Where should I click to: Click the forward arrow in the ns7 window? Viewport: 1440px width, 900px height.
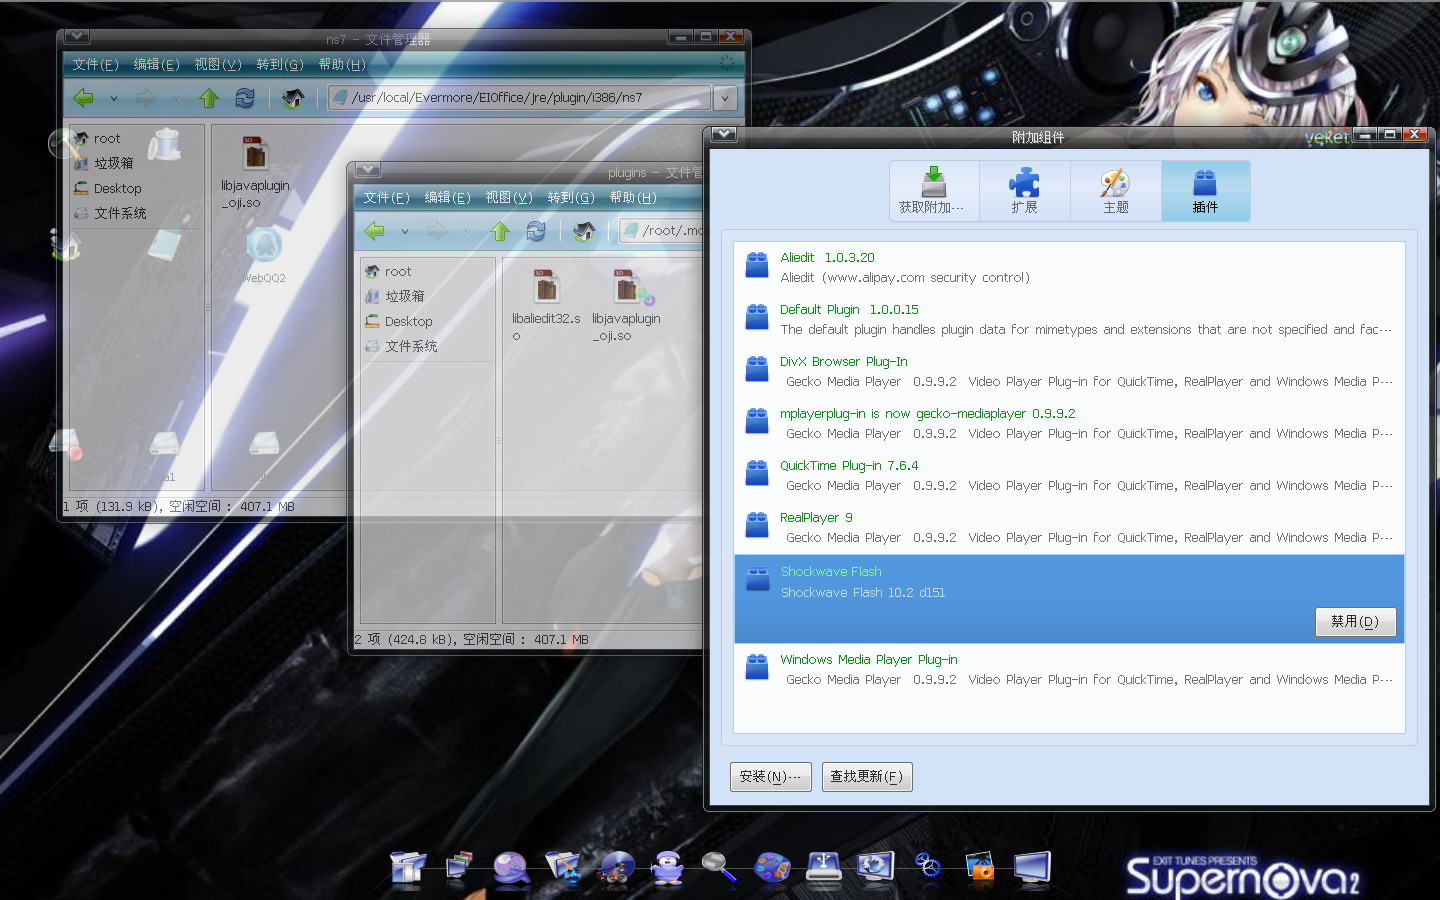pos(146,98)
